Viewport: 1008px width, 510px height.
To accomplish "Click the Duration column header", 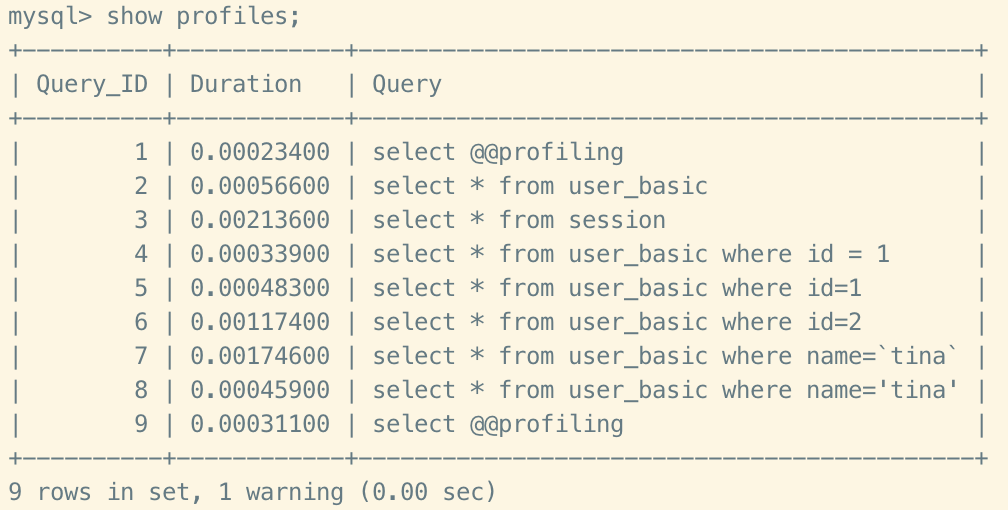I will [x=245, y=85].
